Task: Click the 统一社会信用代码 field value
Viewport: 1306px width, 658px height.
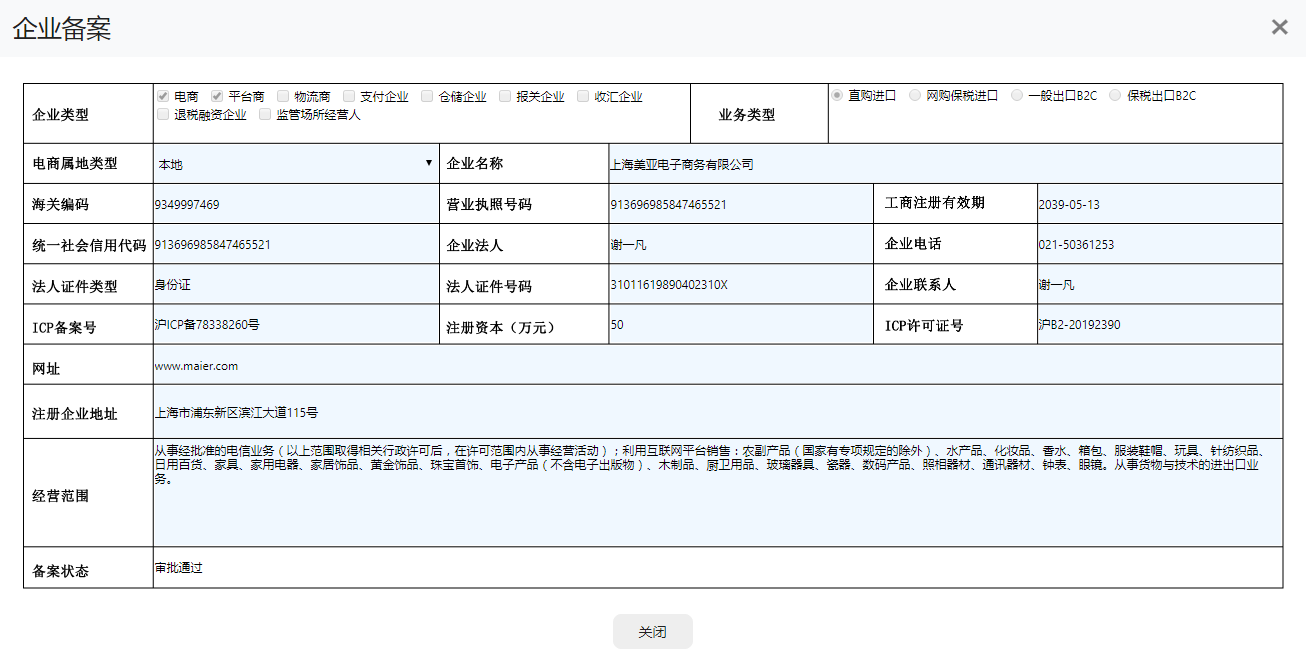Action: pyautogui.click(x=296, y=244)
